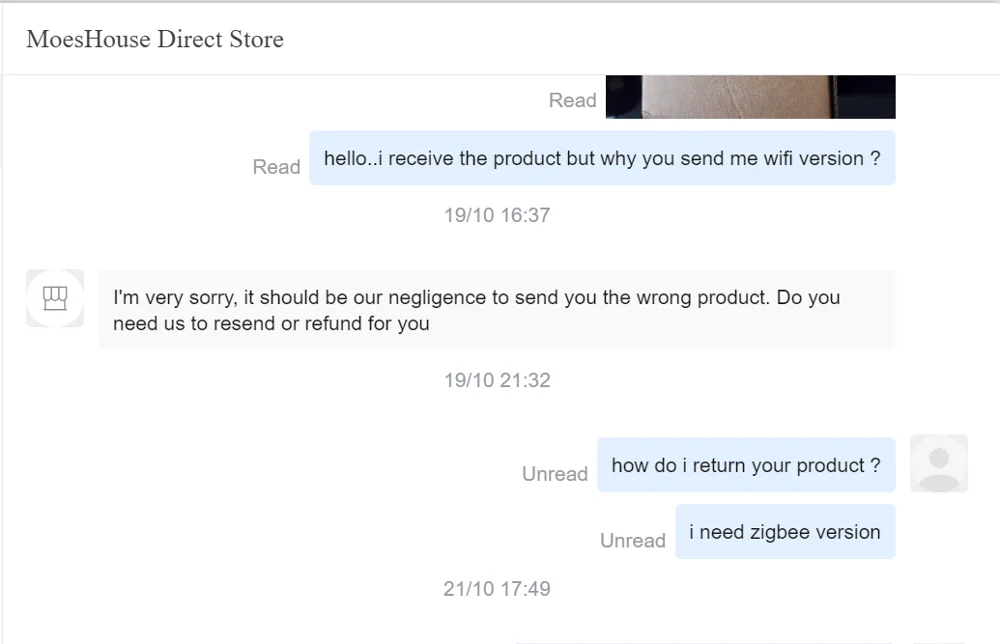1000x644 pixels.
Task: Select the seller's "I'm very sorry" reply
Action: 496,310
